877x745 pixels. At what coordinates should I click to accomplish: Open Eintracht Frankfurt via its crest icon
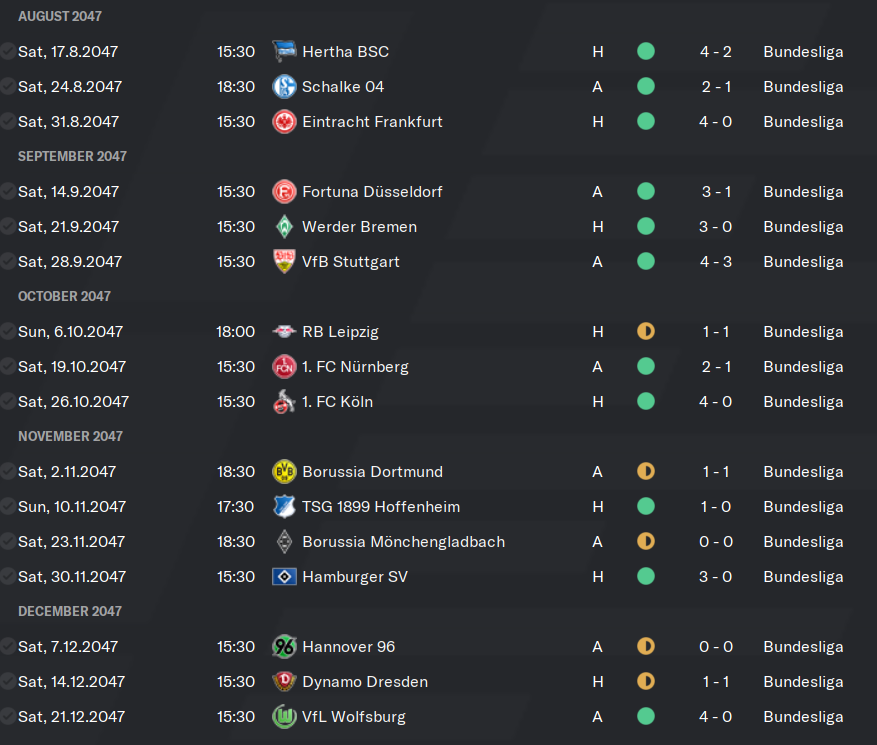[284, 121]
